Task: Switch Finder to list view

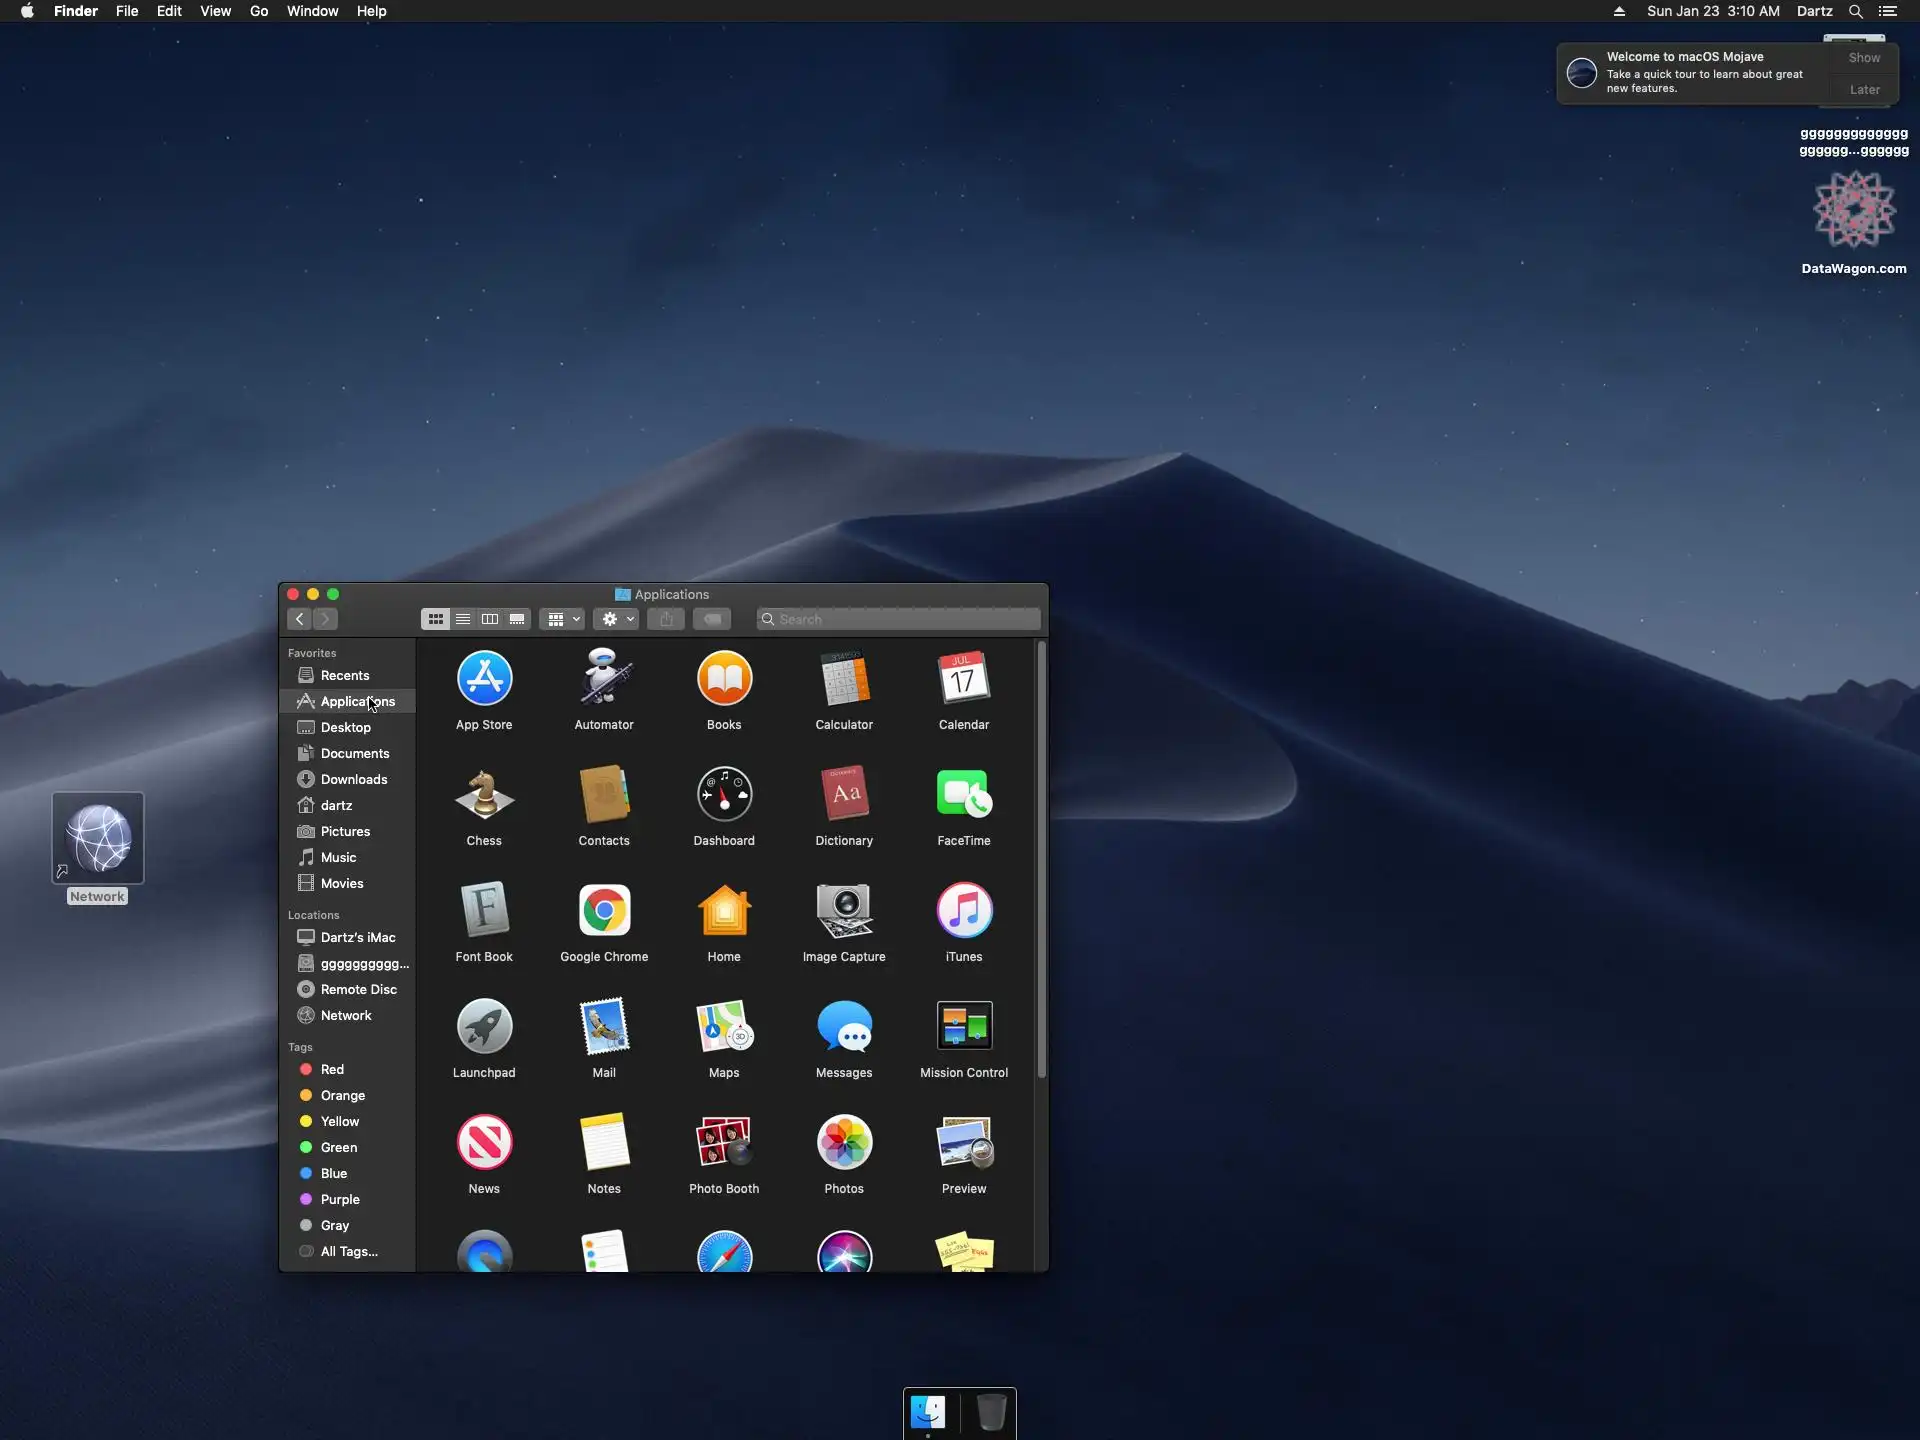Action: (x=463, y=619)
